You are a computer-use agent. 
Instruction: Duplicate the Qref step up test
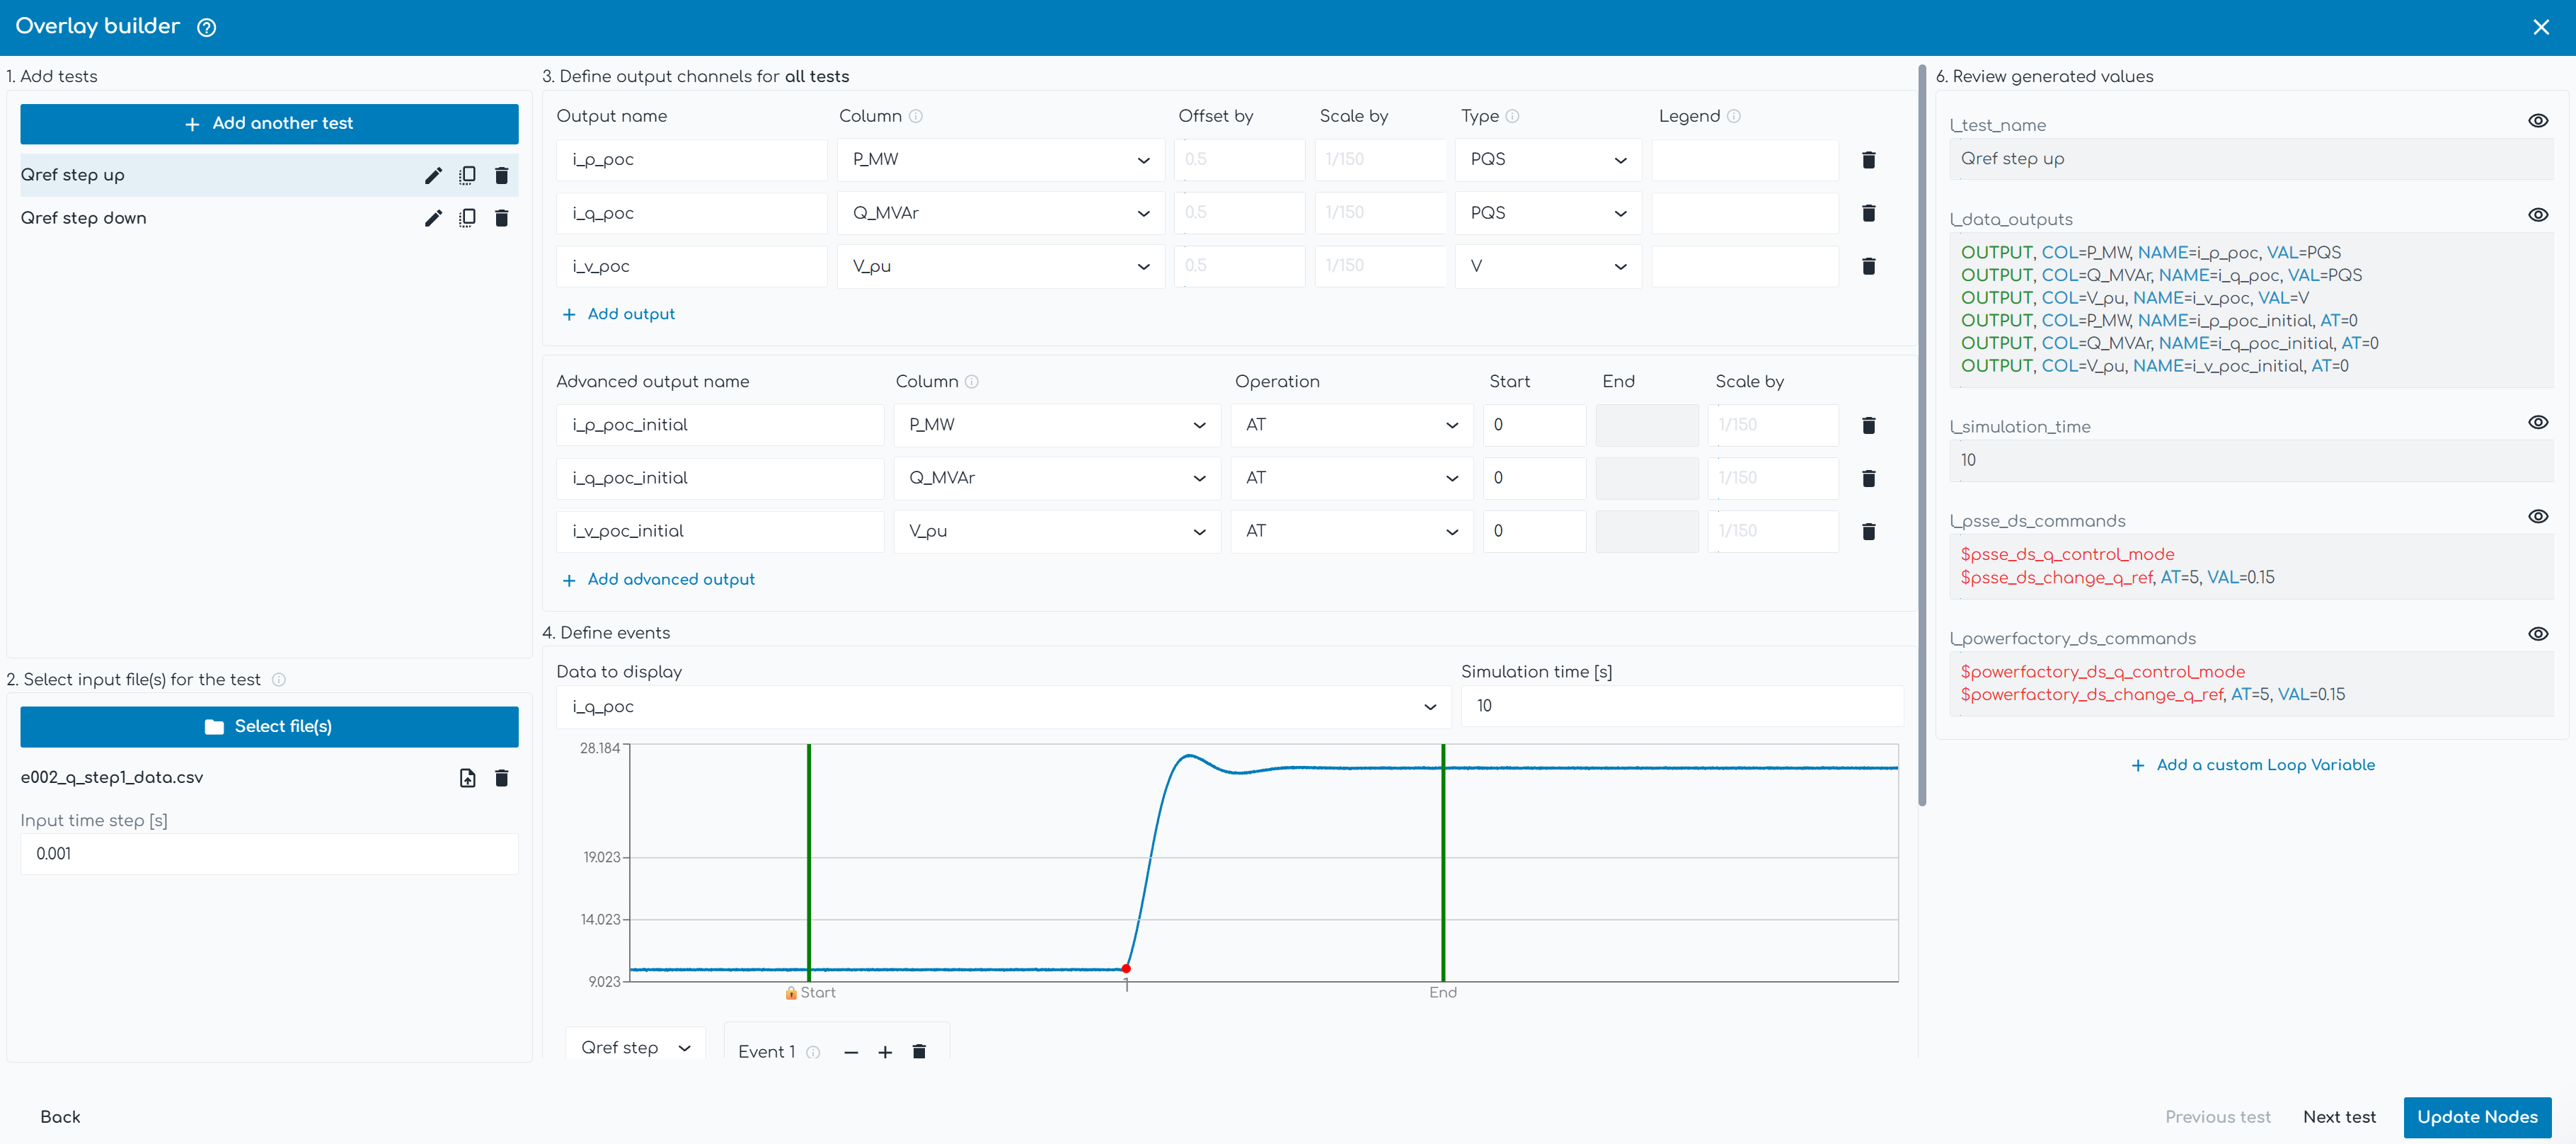tap(467, 175)
